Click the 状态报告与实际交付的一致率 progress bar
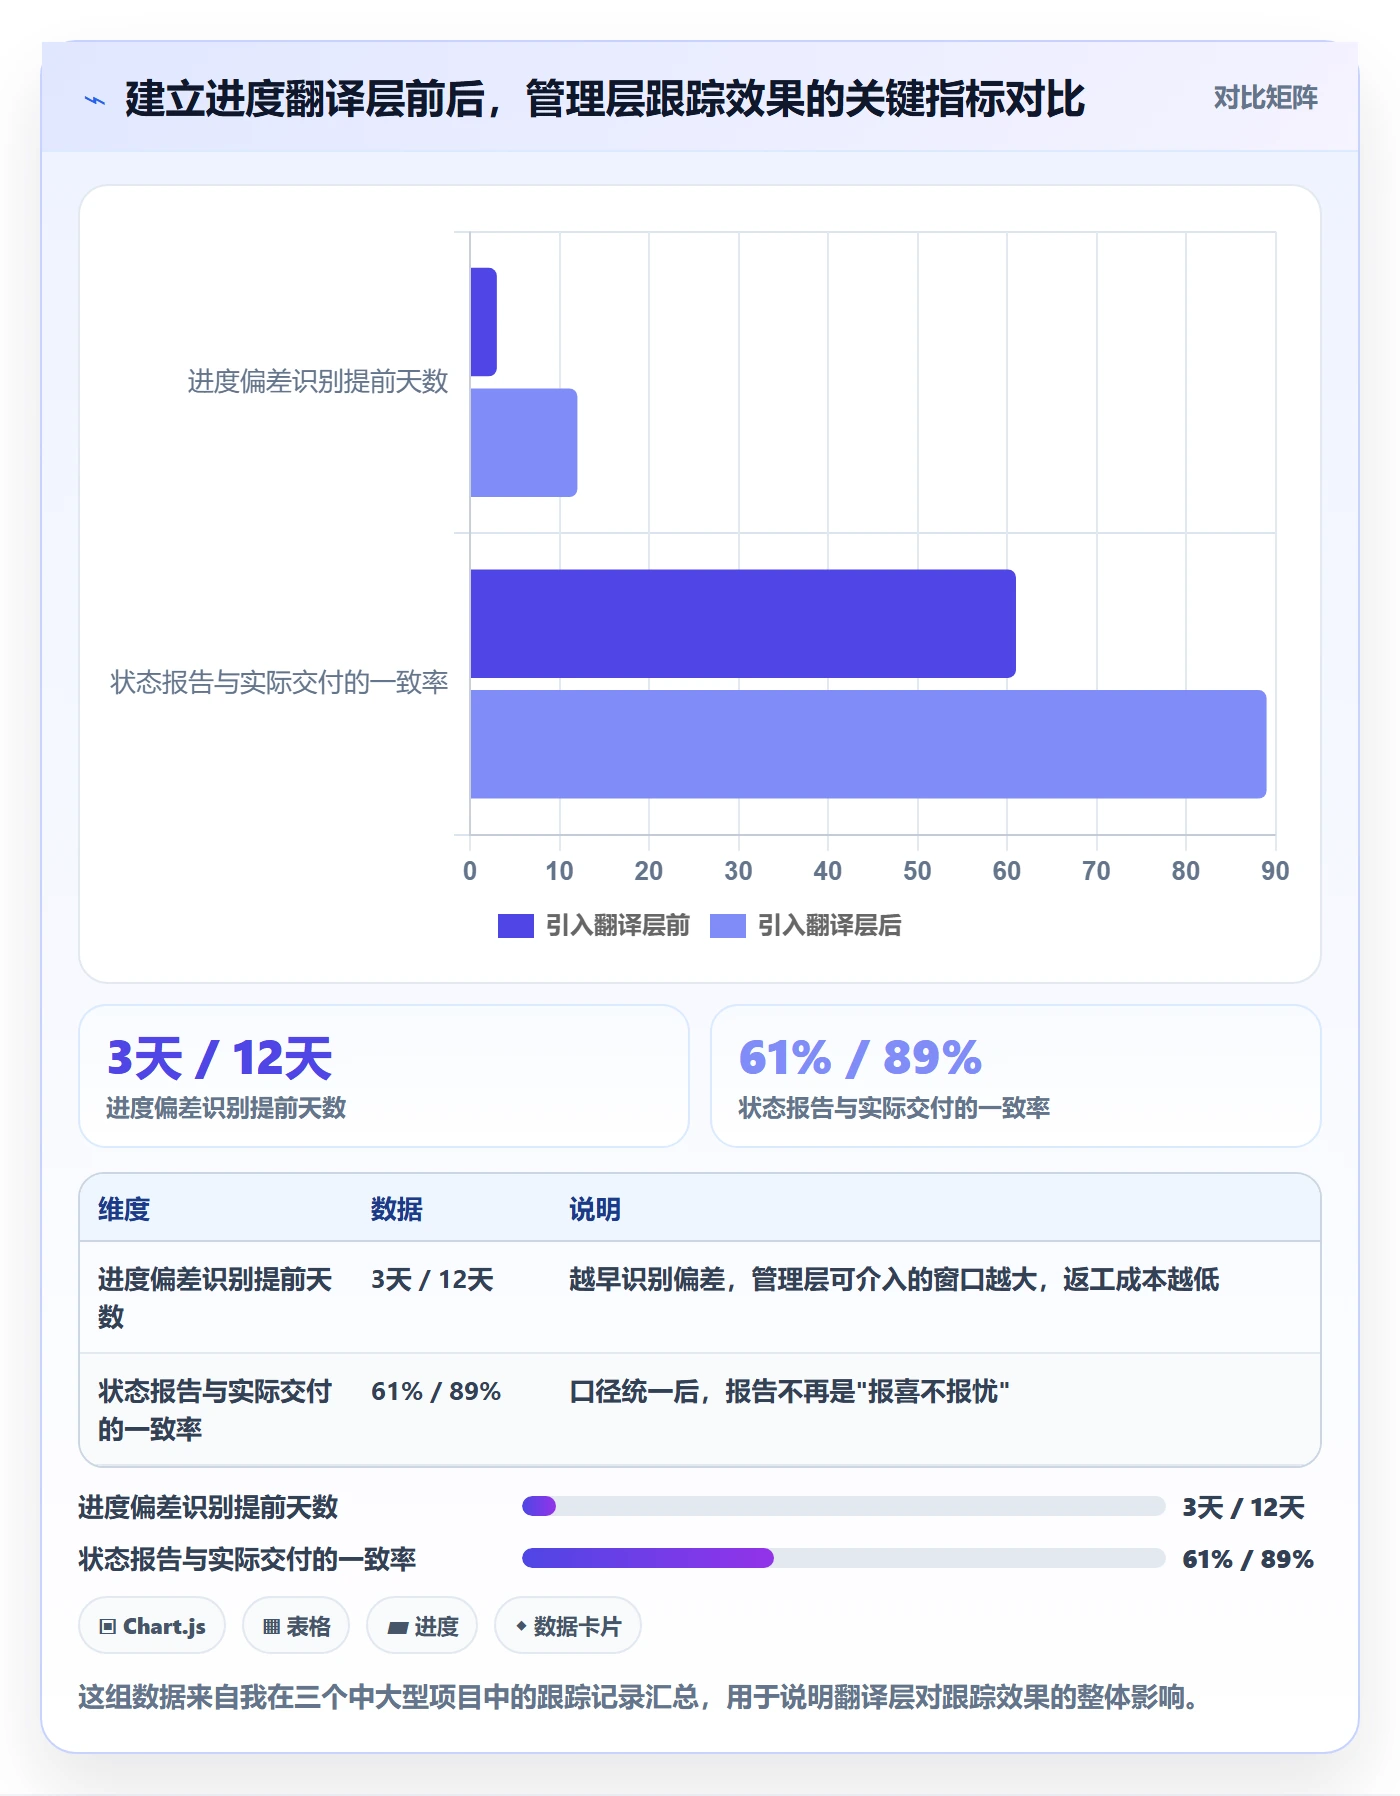The height and width of the screenshot is (1796, 1400). pos(843,1558)
